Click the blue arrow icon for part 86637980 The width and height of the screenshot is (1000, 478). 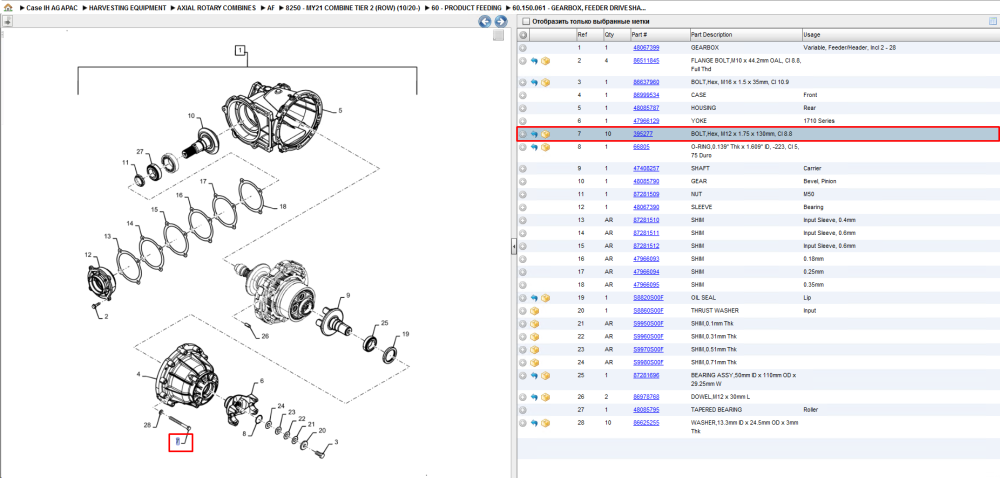point(534,82)
